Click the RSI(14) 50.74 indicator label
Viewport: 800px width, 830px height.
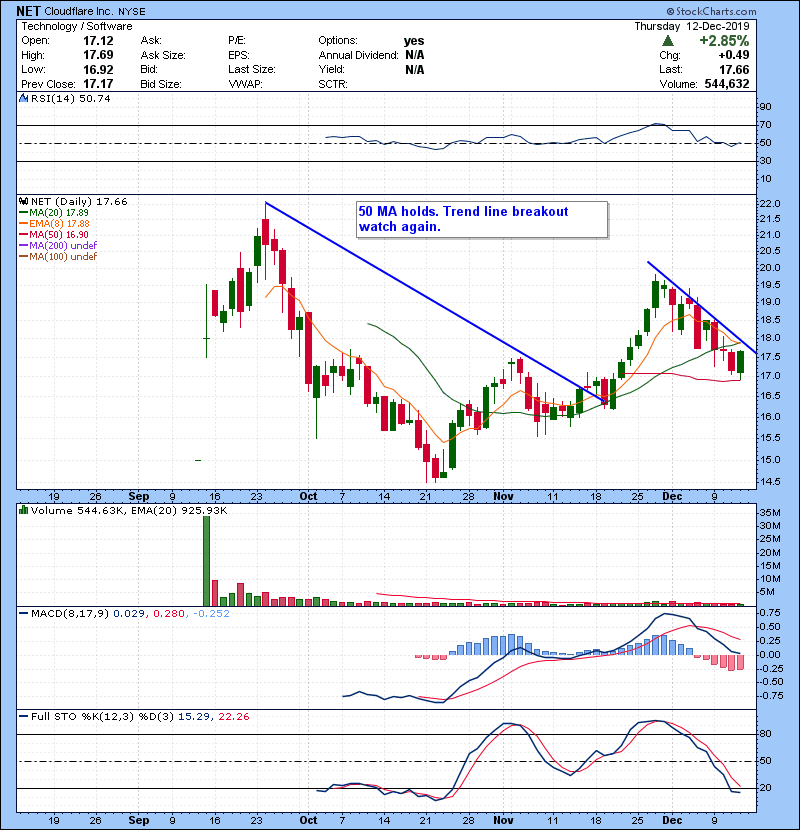tap(70, 98)
